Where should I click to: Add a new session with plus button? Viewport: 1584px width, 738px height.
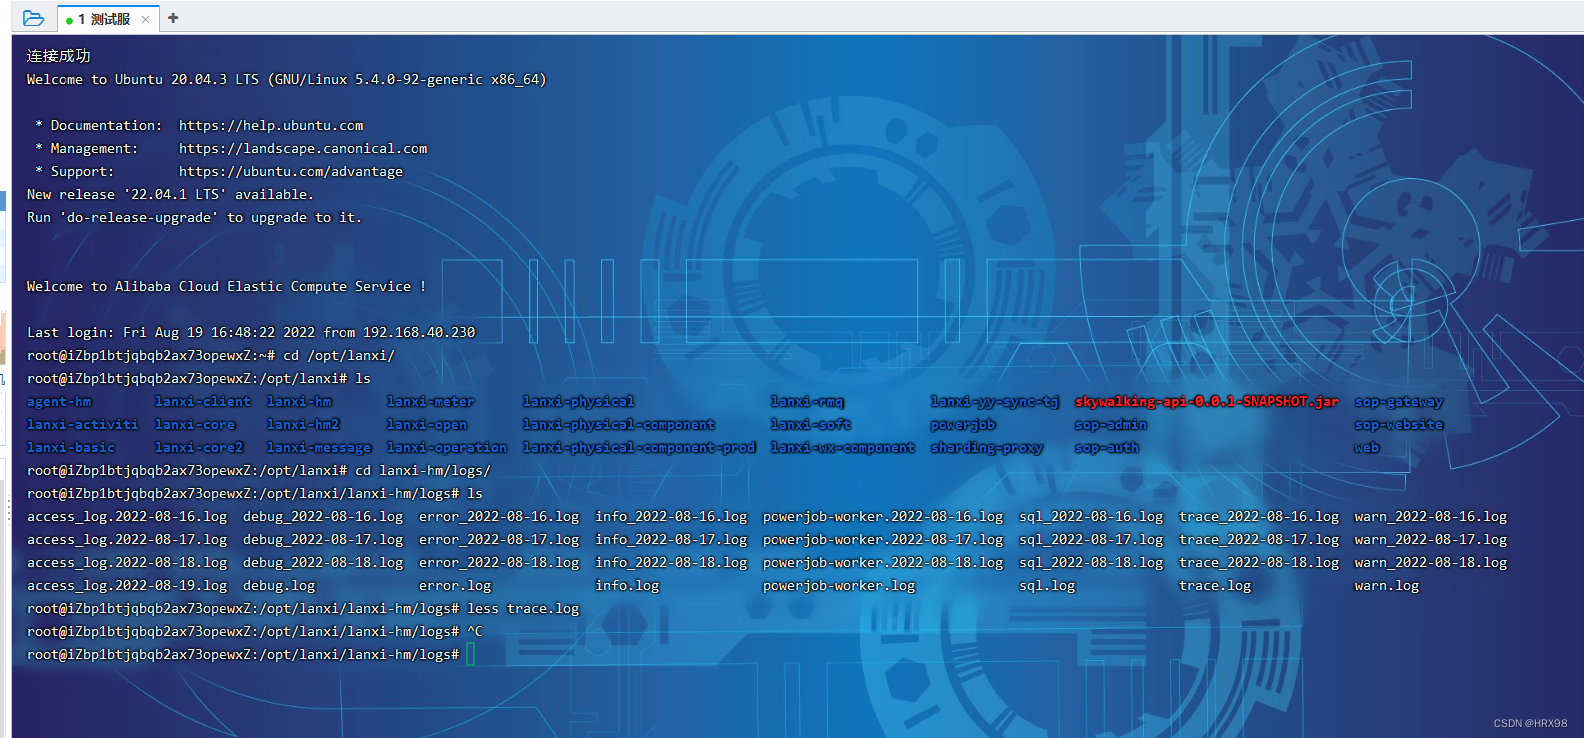pos(173,18)
